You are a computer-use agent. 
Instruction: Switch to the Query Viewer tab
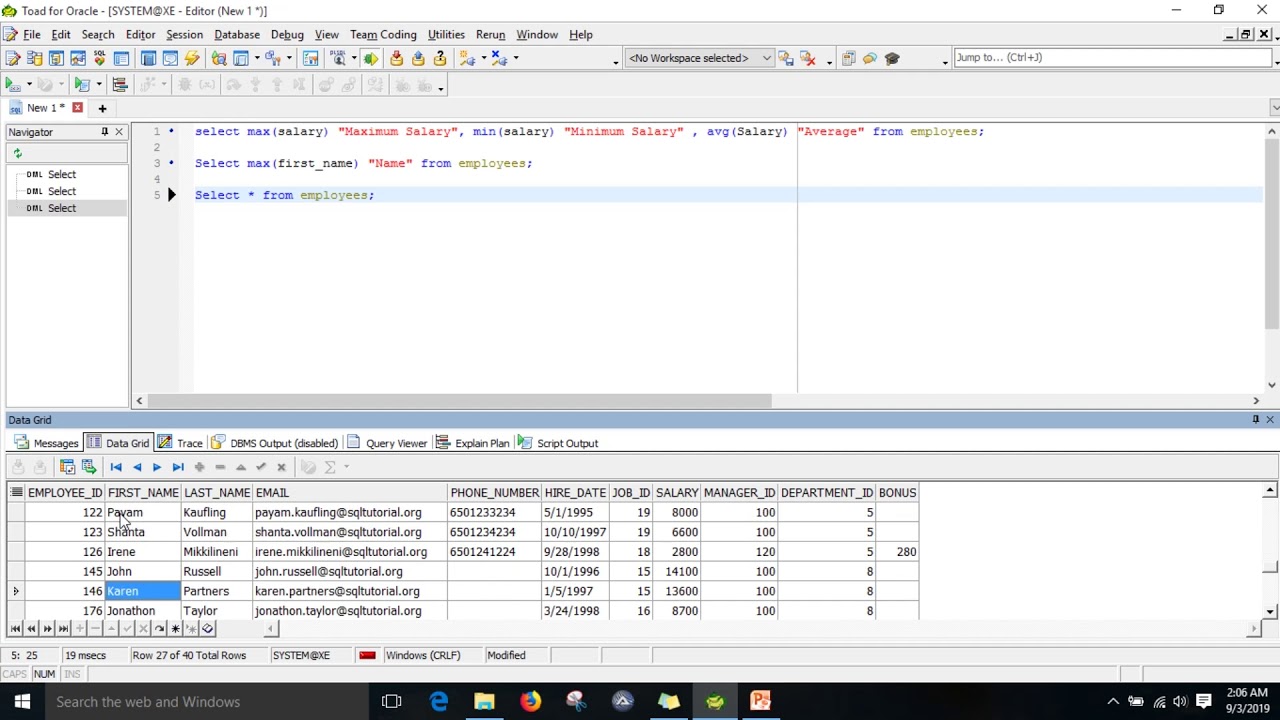coord(387,443)
